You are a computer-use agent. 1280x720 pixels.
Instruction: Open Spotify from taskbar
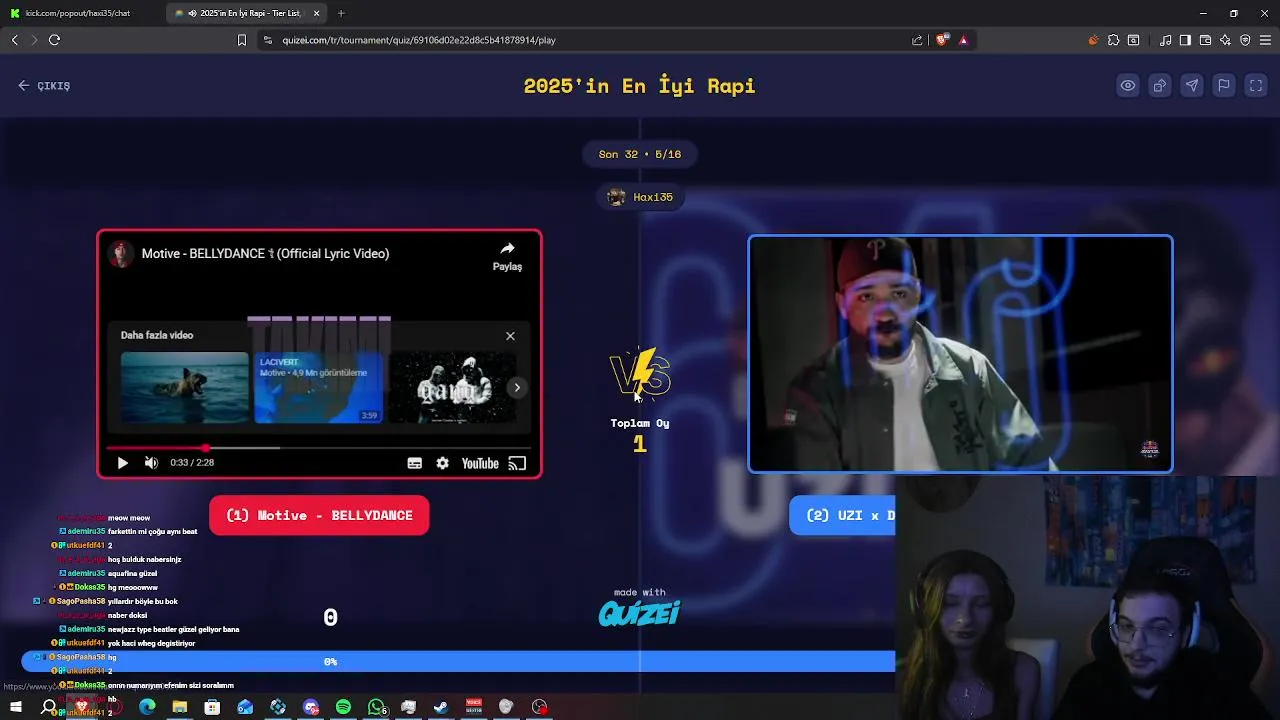343,707
